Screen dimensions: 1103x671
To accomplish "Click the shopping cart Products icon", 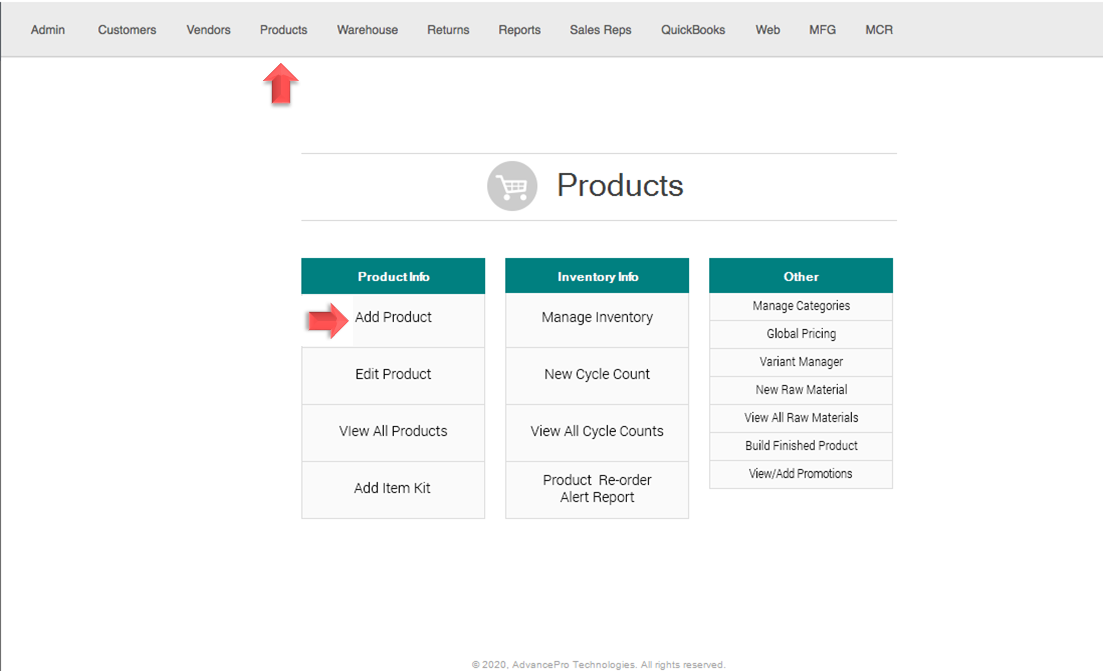I will tap(512, 186).
